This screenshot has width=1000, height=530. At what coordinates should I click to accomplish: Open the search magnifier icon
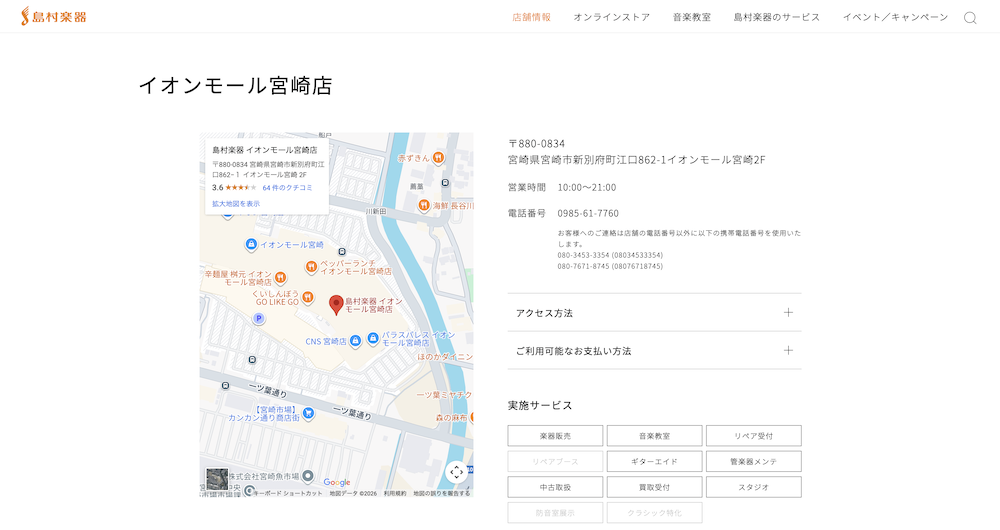(x=970, y=18)
